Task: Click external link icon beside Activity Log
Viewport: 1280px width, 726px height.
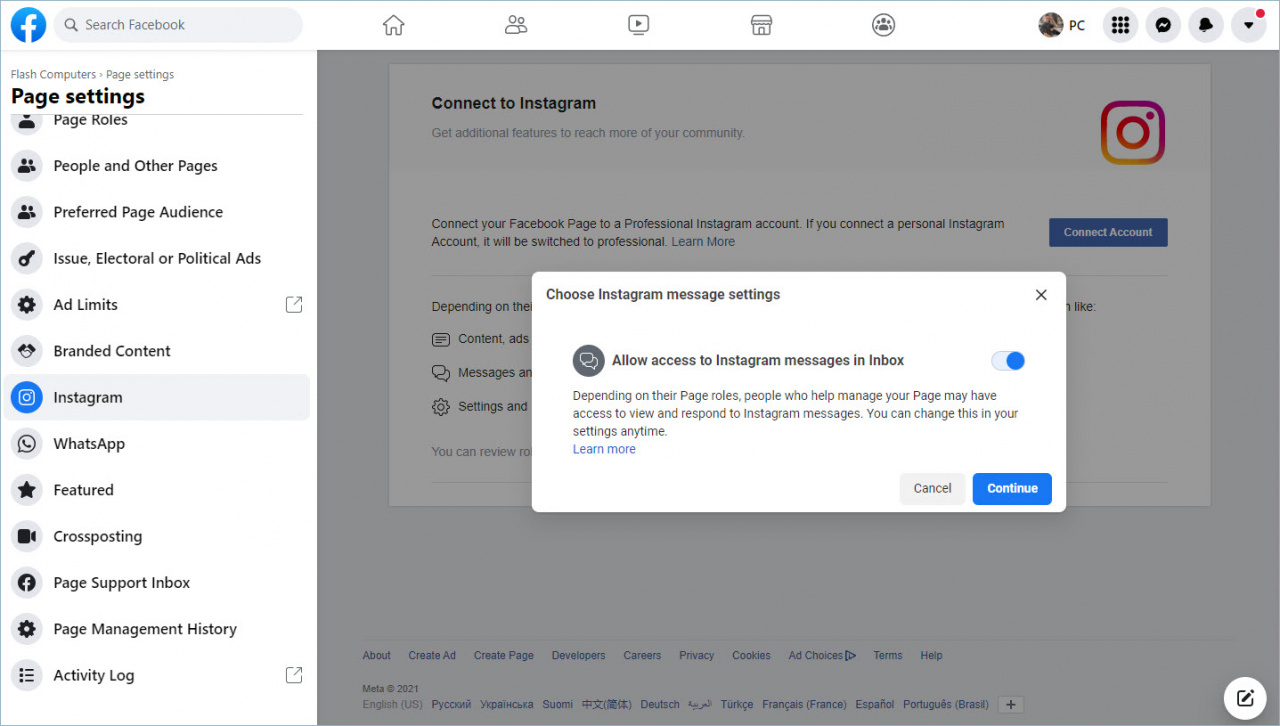Action: (294, 675)
